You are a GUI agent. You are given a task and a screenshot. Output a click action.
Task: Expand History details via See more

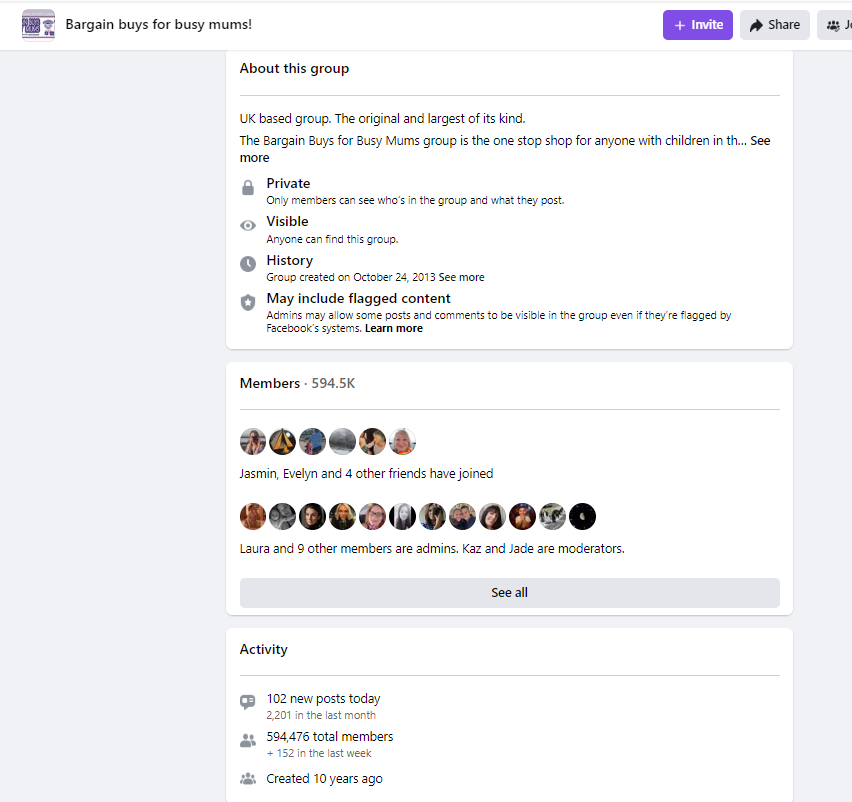click(461, 277)
